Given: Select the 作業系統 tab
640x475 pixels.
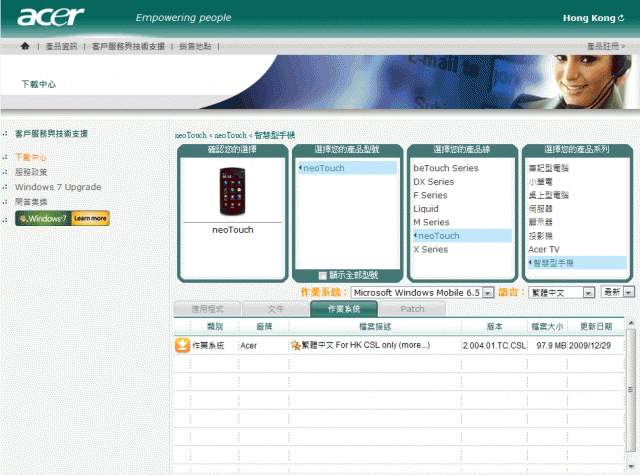Looking at the screenshot, I should pos(344,309).
